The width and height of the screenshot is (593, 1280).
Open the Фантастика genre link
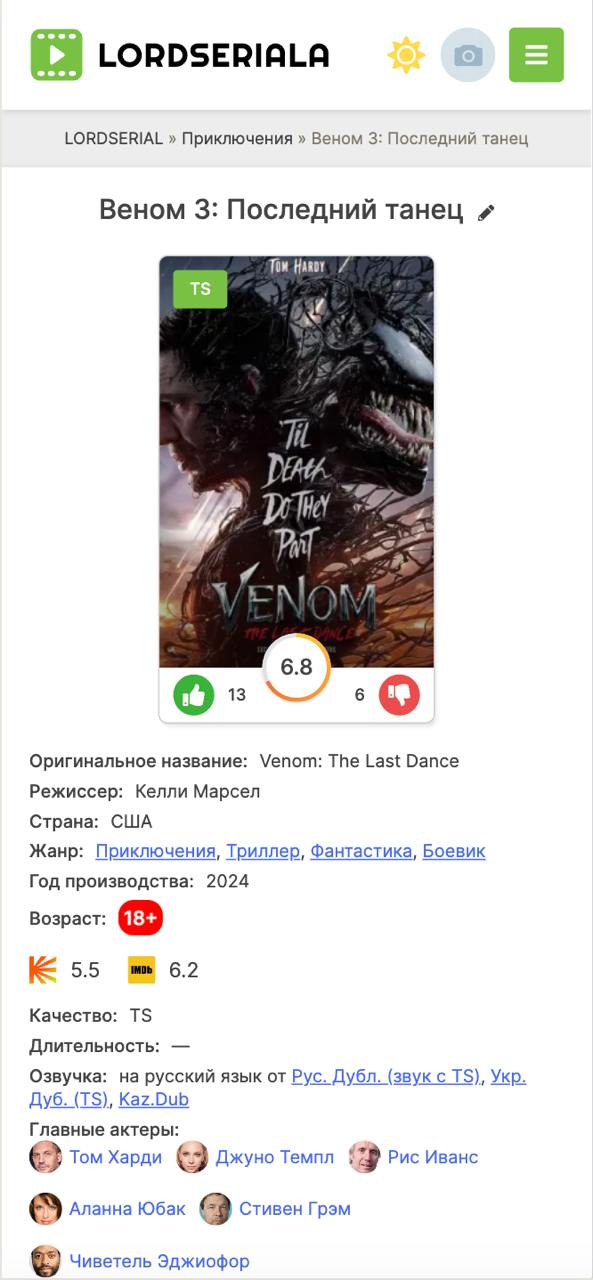pyautogui.click(x=361, y=851)
